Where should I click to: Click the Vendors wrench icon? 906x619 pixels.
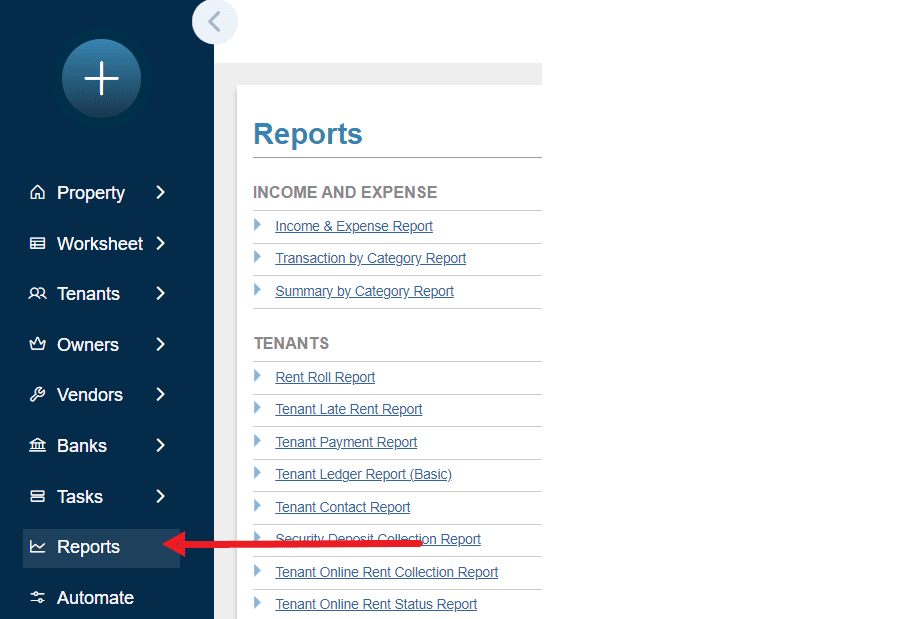coord(38,395)
